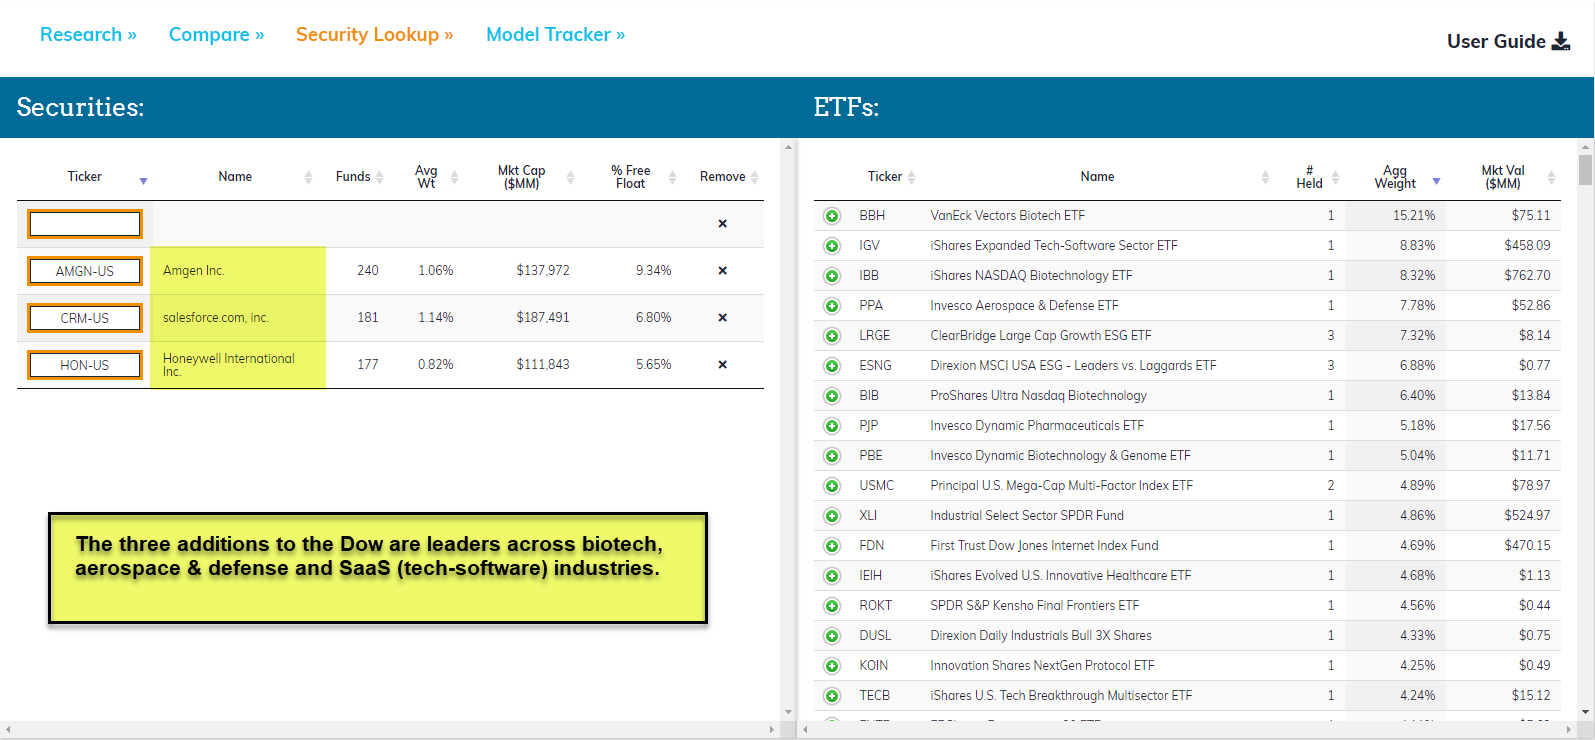Add USMC ETF using green plus icon

click(x=832, y=486)
